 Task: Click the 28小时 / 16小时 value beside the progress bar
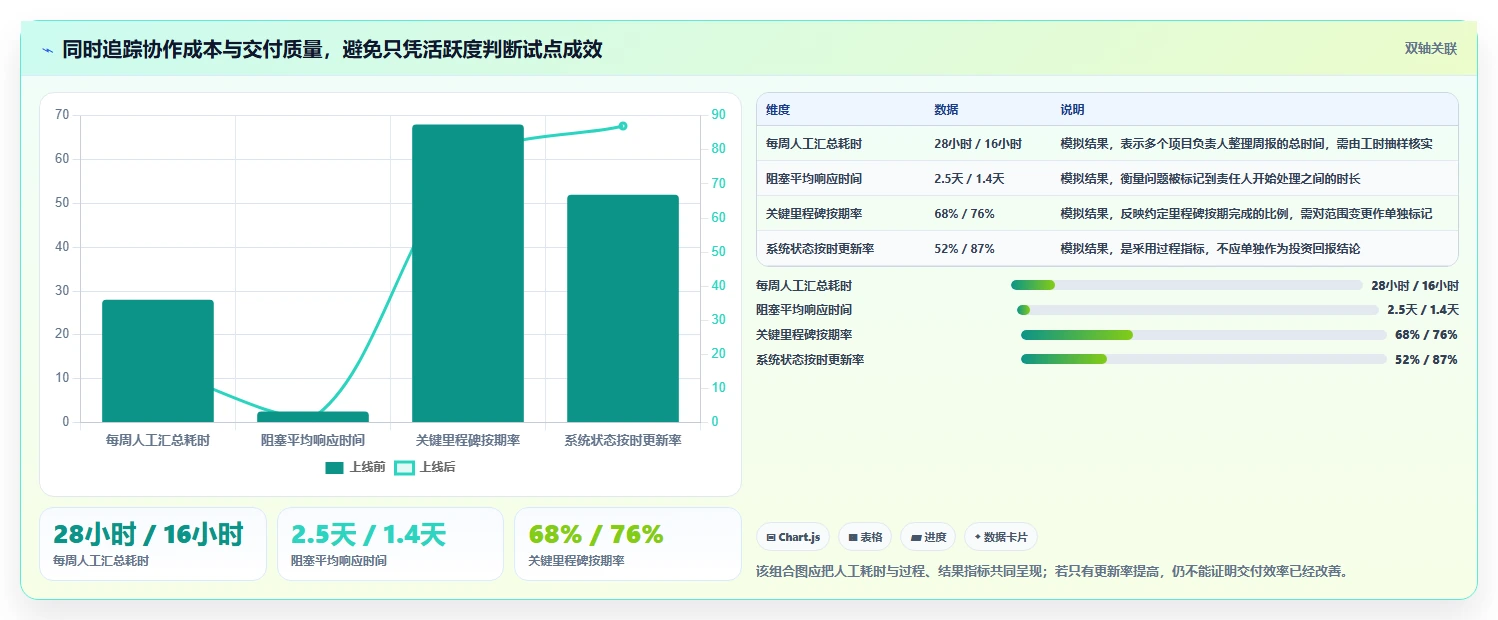[x=1415, y=285]
